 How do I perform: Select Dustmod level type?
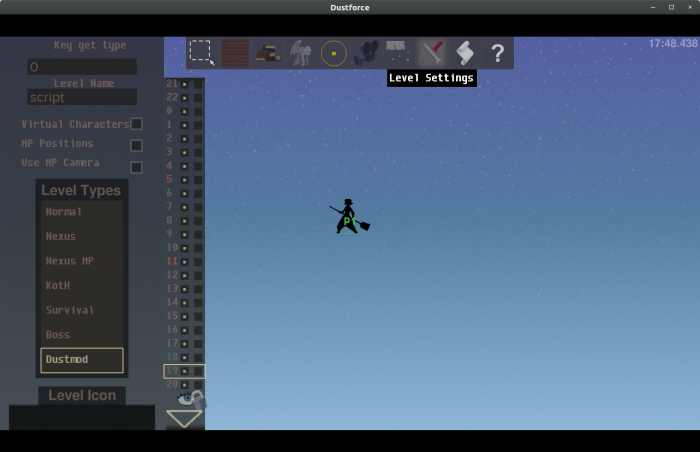coord(82,360)
